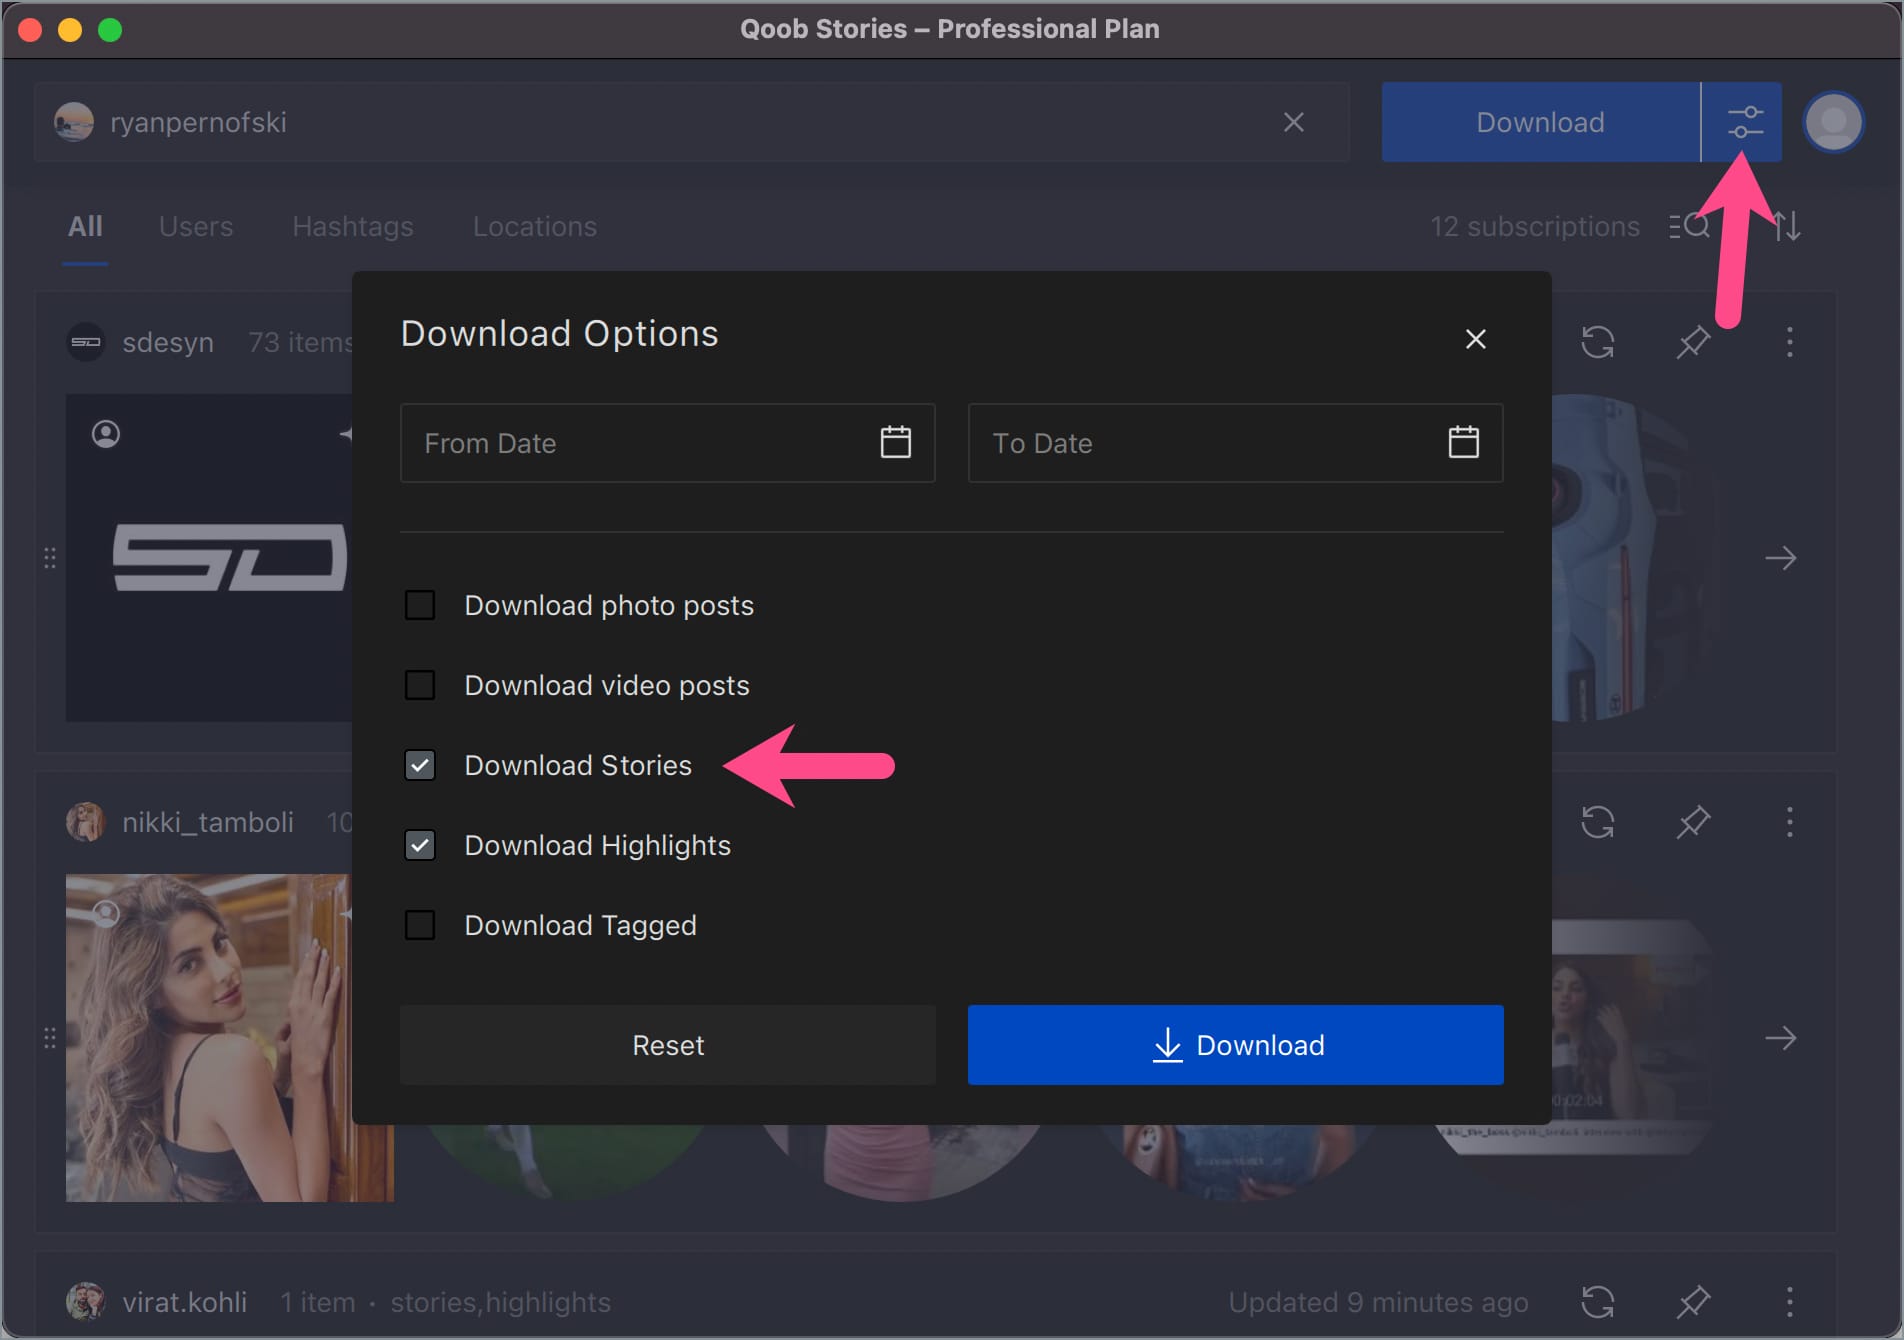Grab the sdesyn row drag handle
This screenshot has width=1904, height=1340.
click(x=50, y=558)
